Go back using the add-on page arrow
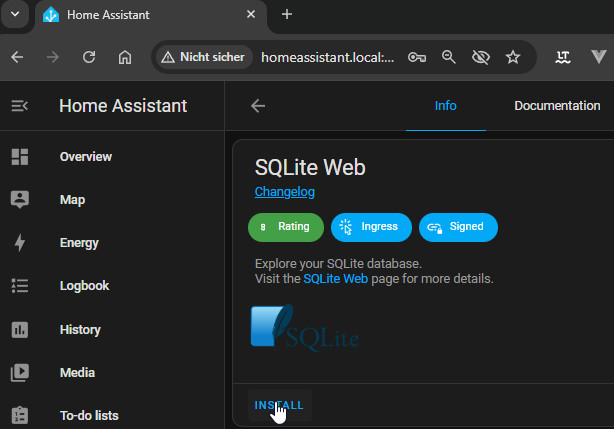The image size is (614, 429). click(258, 106)
